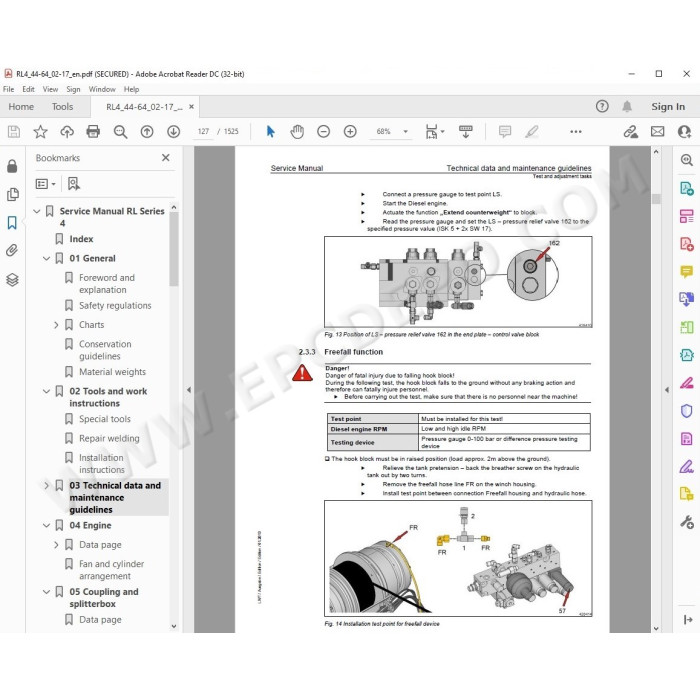Image resolution: width=700 pixels, height=700 pixels.
Task: Open Fill & Sign tool in right pane
Action: click(x=687, y=467)
